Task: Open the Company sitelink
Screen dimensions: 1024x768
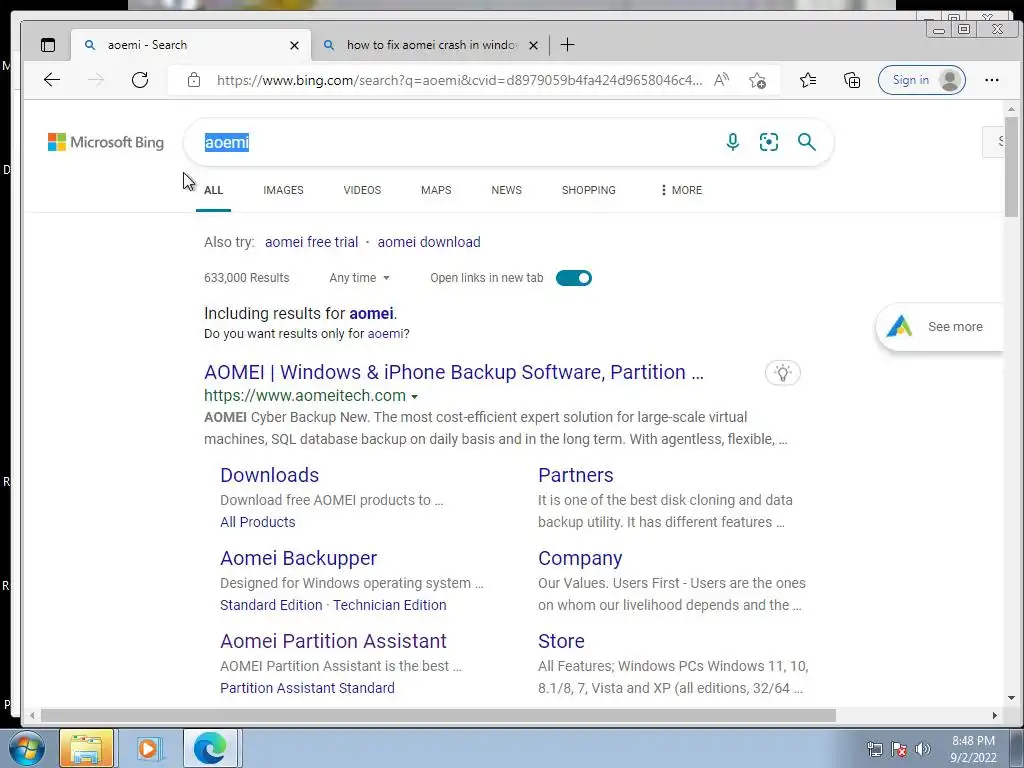Action: pos(580,558)
